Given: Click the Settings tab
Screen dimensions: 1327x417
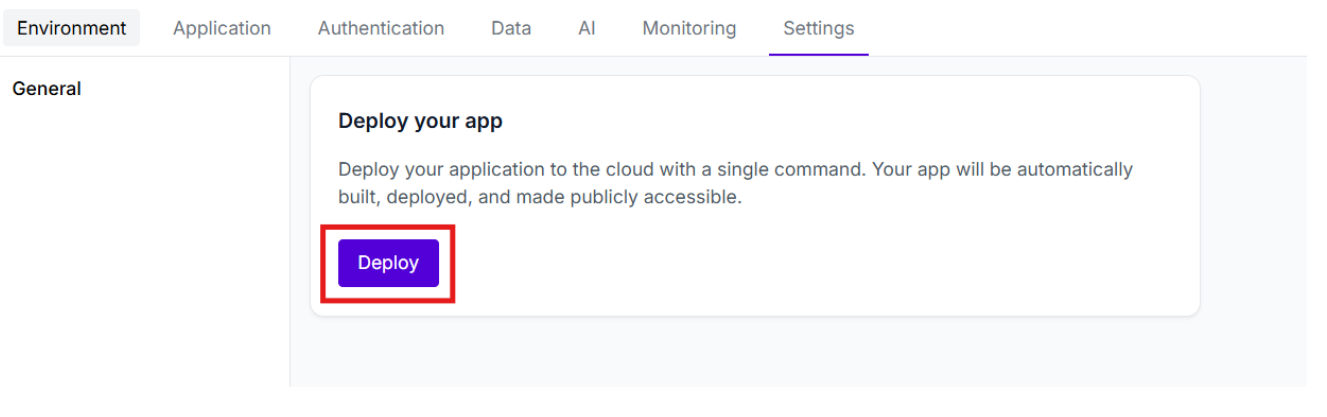Looking at the screenshot, I should click(x=818, y=28).
